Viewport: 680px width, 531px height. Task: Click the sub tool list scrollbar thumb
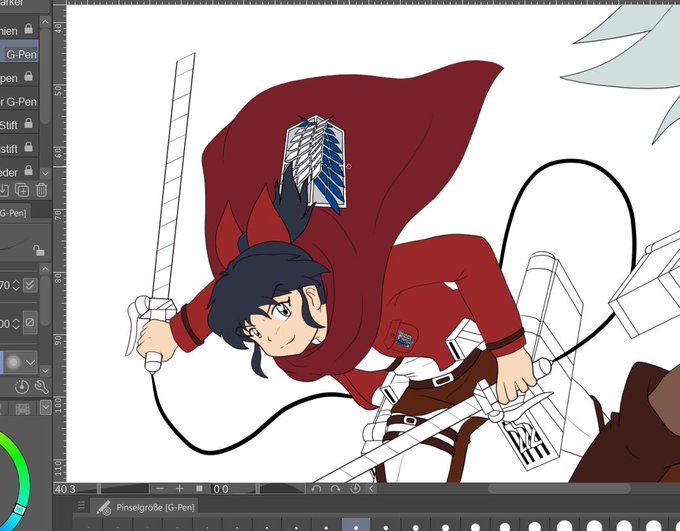click(45, 76)
